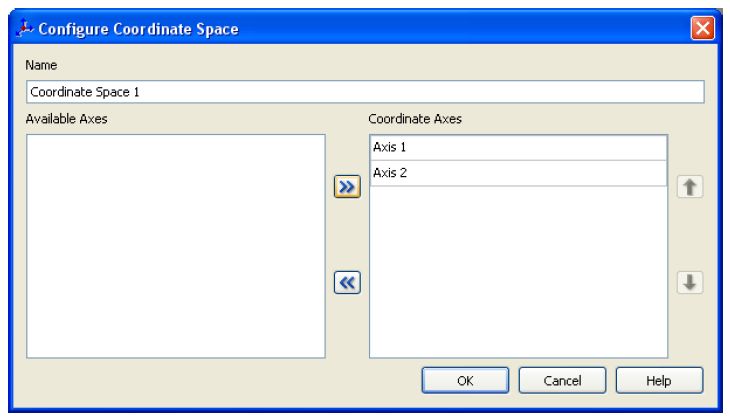Select Axis 2 in Coordinate Axes list
The image size is (730, 419).
click(x=518, y=173)
